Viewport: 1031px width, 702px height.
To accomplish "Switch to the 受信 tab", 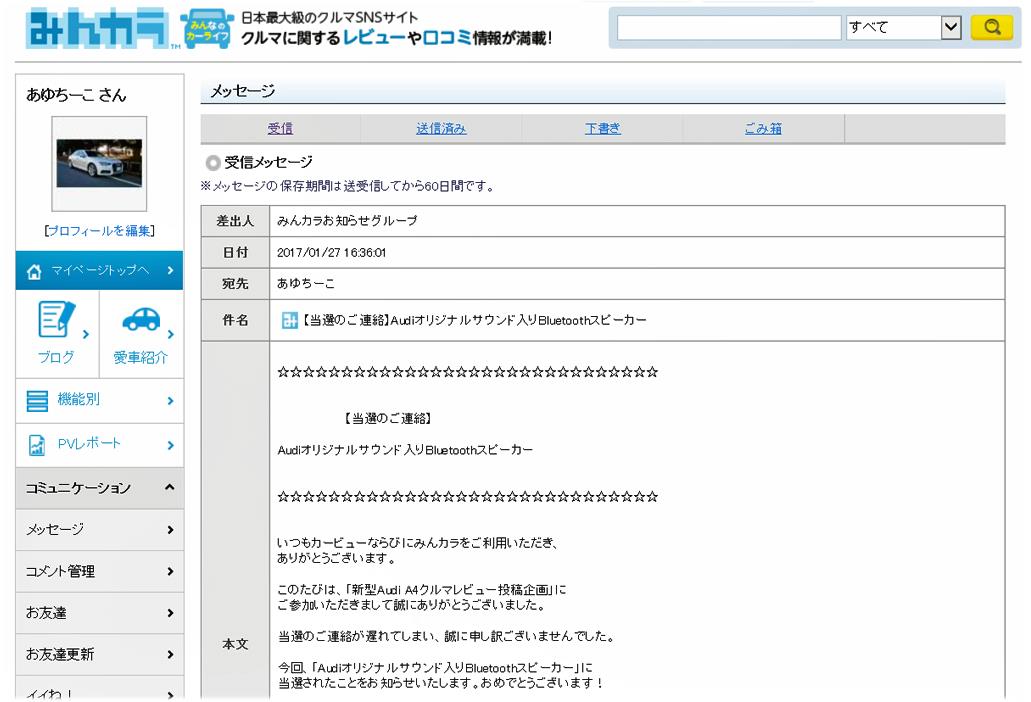I will click(x=280, y=128).
